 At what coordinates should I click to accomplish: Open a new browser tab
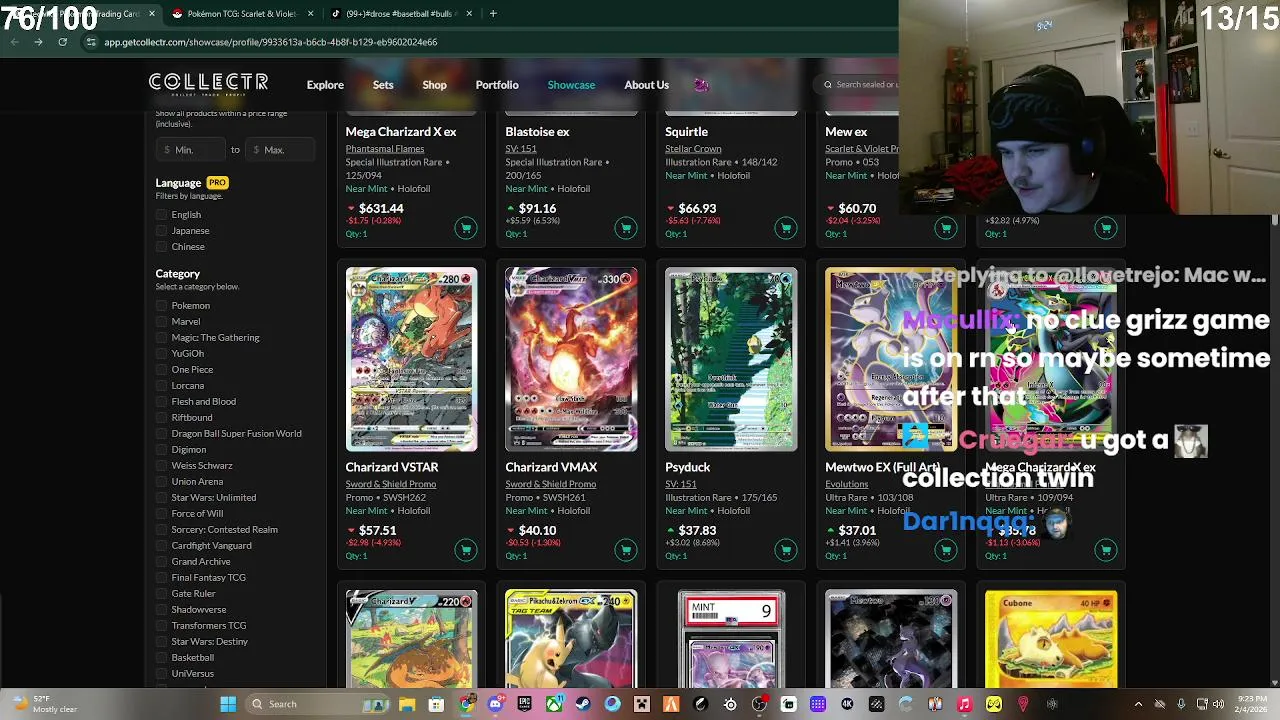(493, 13)
